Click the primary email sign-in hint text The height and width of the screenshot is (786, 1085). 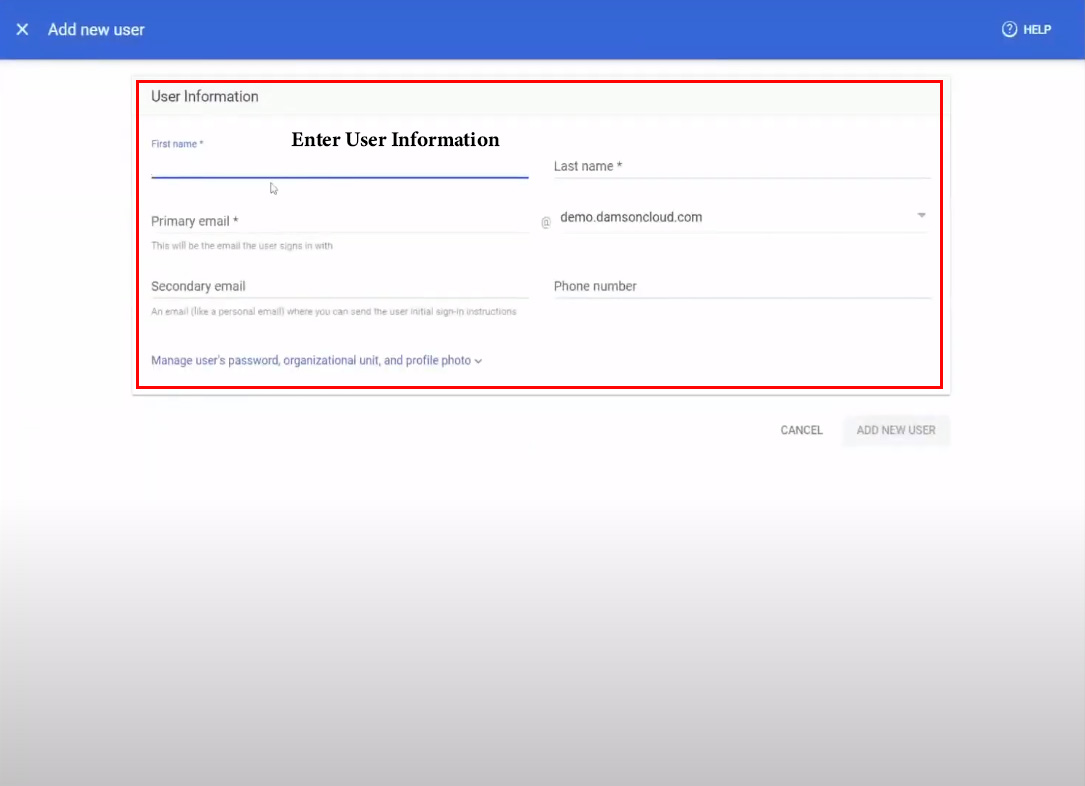click(242, 246)
